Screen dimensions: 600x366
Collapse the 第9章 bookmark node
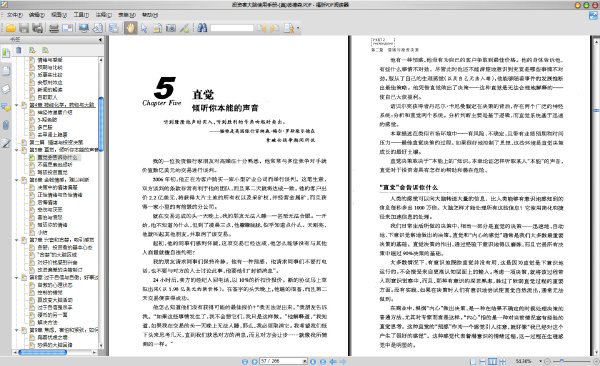(16, 330)
